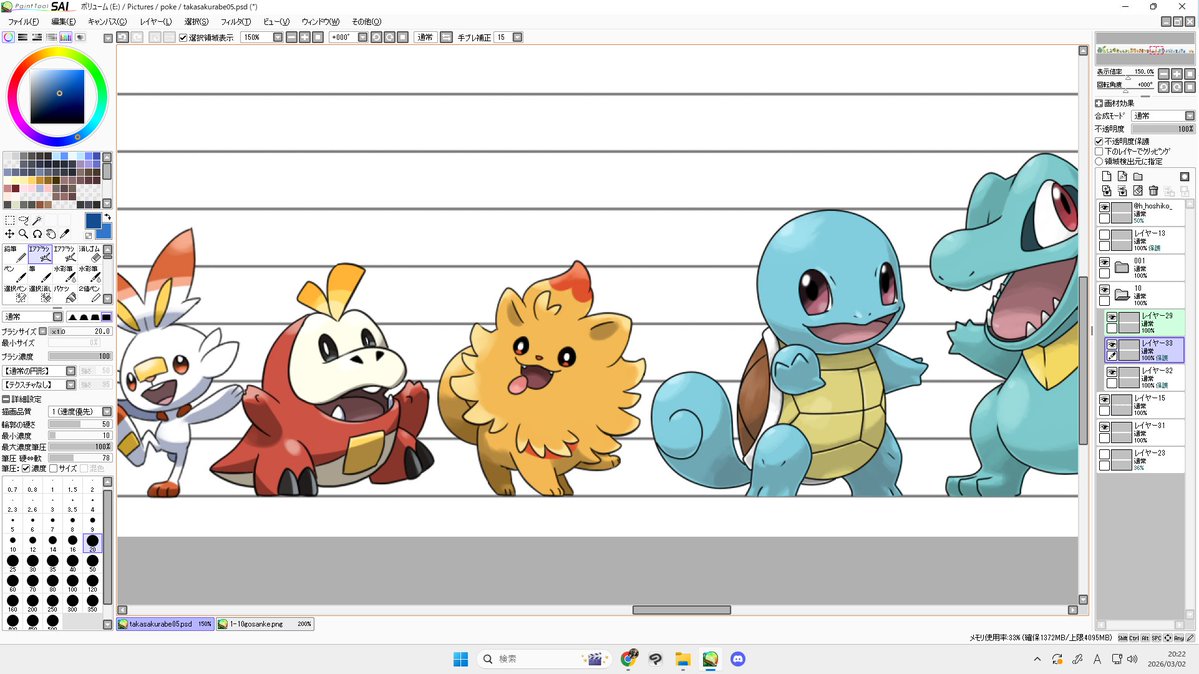
Task: Select the ペン pen brush
Action: click(15, 274)
